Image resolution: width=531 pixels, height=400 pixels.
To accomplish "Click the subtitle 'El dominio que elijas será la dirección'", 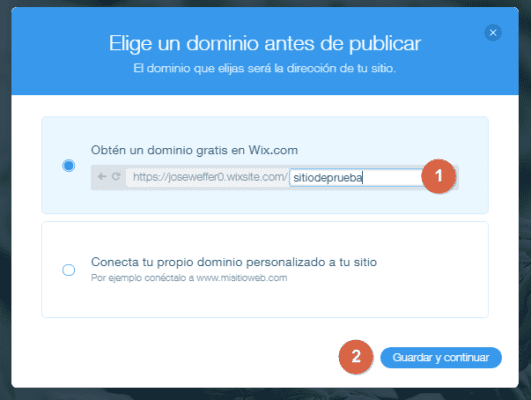I will (x=236, y=68).
